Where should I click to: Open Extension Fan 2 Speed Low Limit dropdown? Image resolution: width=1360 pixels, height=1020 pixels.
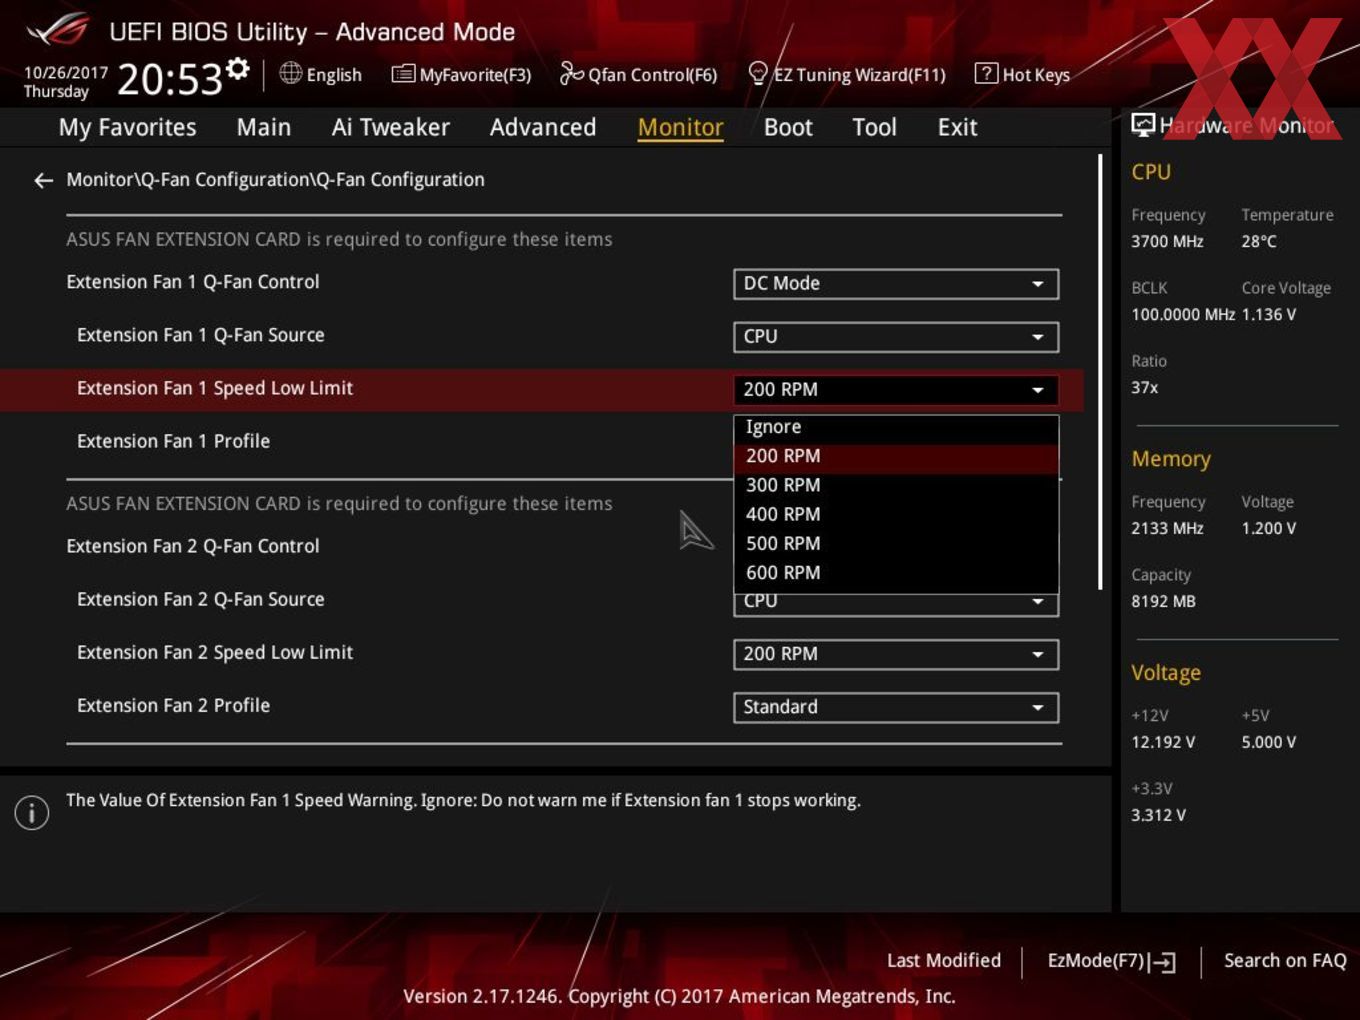pos(896,654)
